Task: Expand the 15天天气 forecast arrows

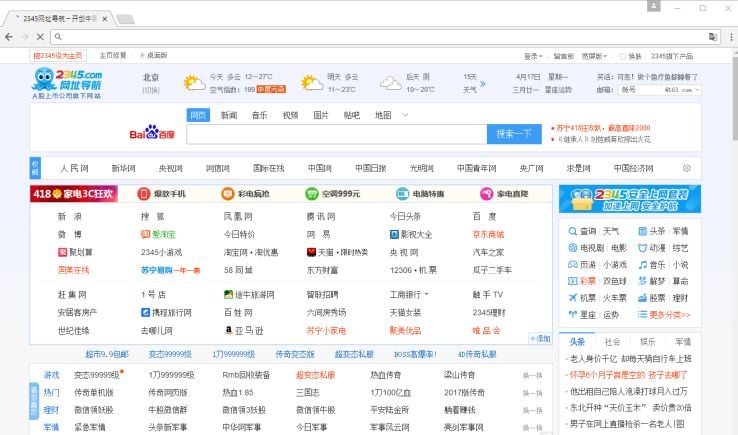Action: [x=482, y=83]
